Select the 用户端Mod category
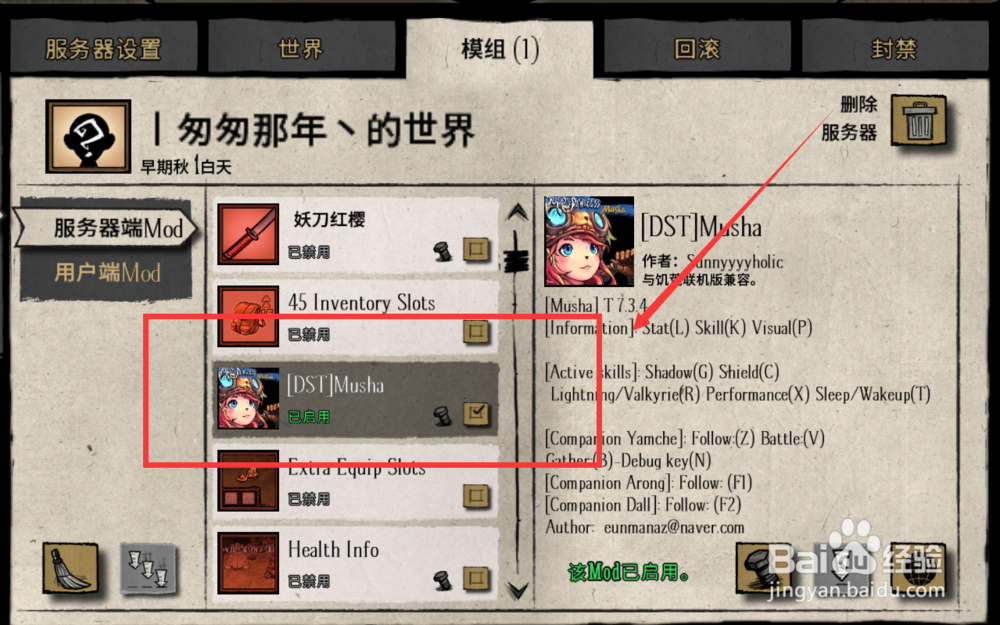1000x625 pixels. [107, 273]
